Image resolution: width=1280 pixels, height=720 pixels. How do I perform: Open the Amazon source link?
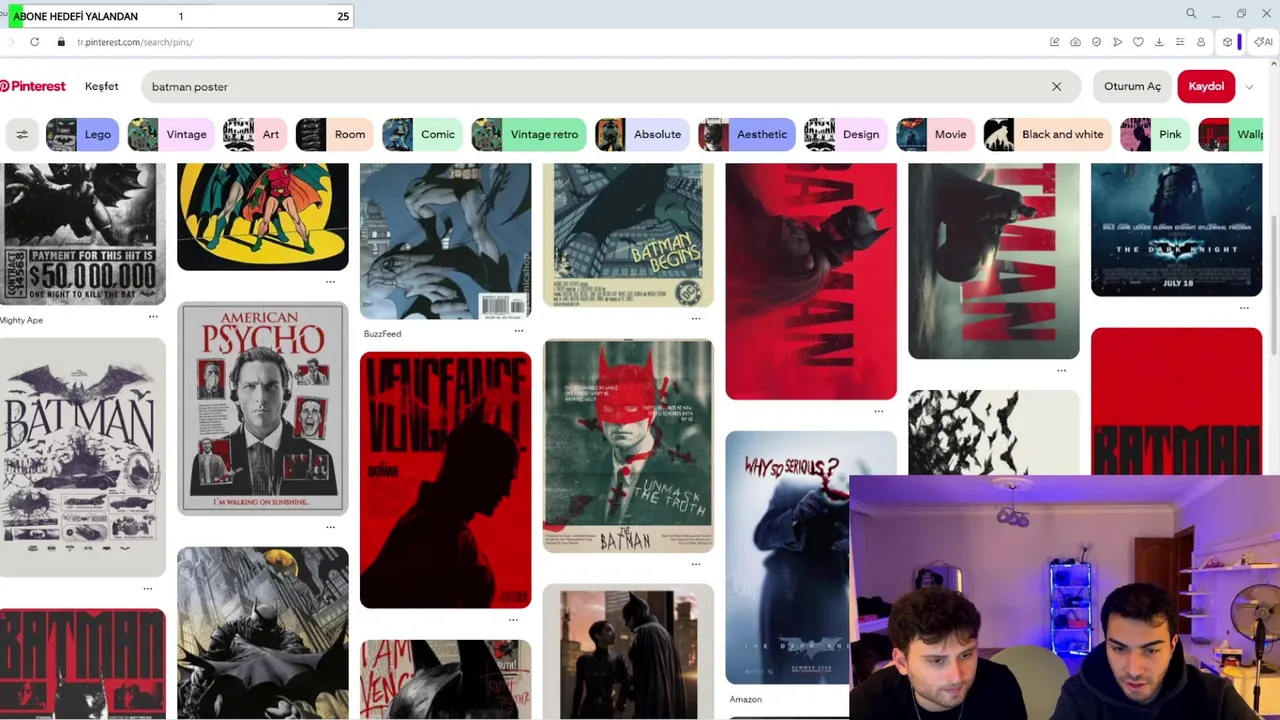tap(745, 699)
